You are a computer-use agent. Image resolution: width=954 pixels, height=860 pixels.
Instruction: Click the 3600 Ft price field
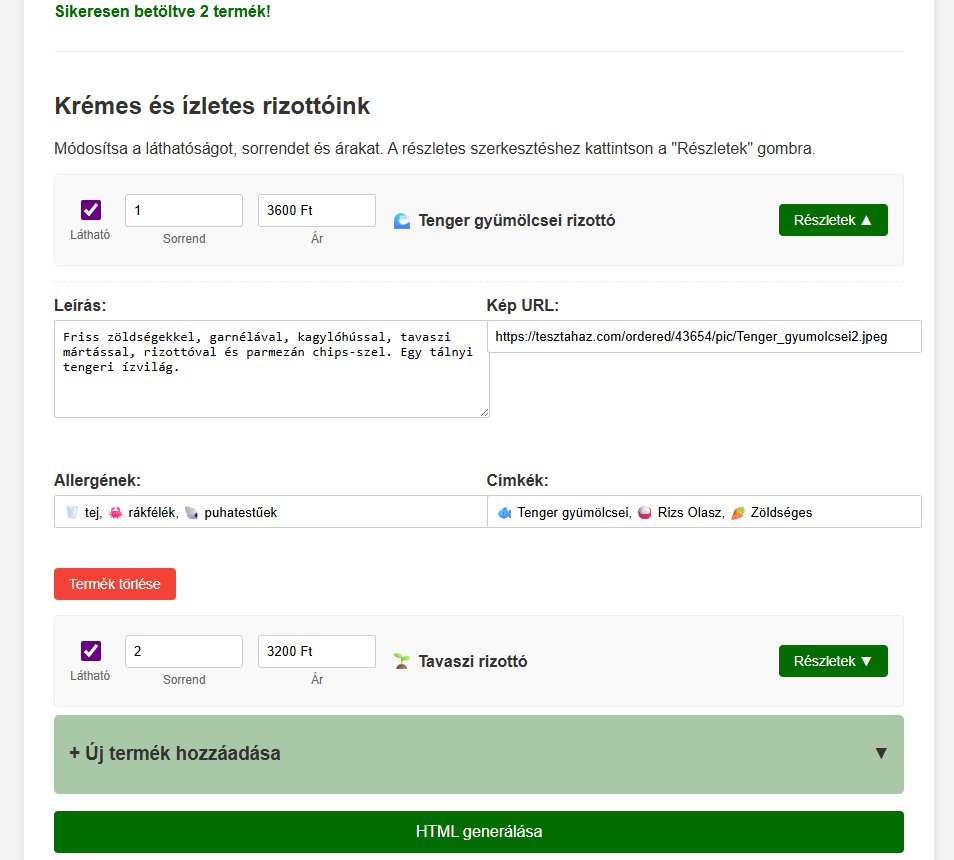pos(317,210)
